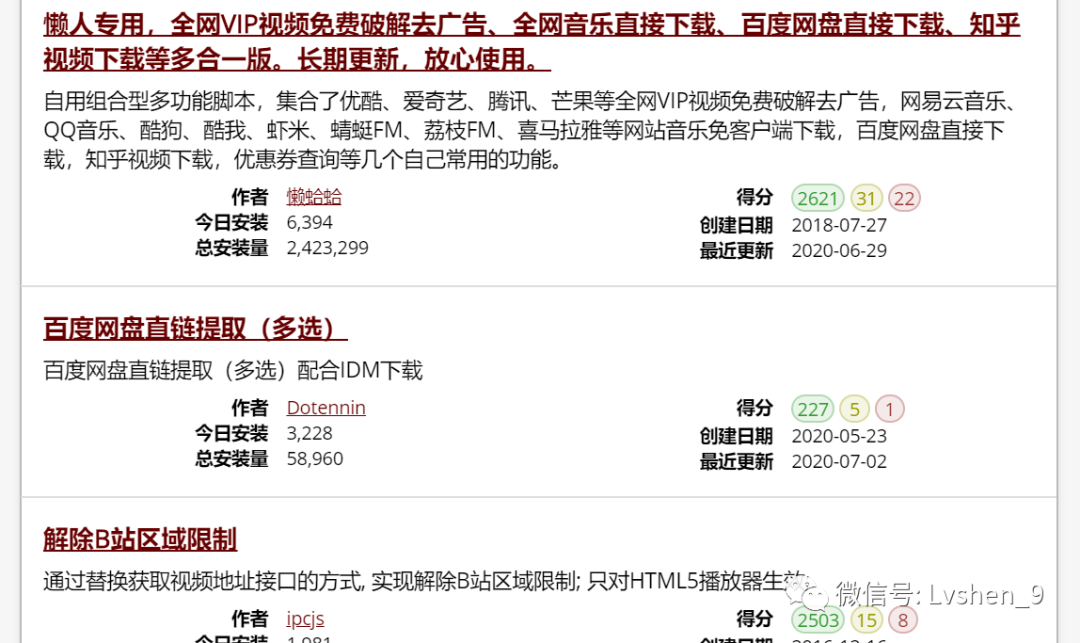Screen dimensions: 1080x643
Task: Click yellow score badge 31
Action: [866, 198]
